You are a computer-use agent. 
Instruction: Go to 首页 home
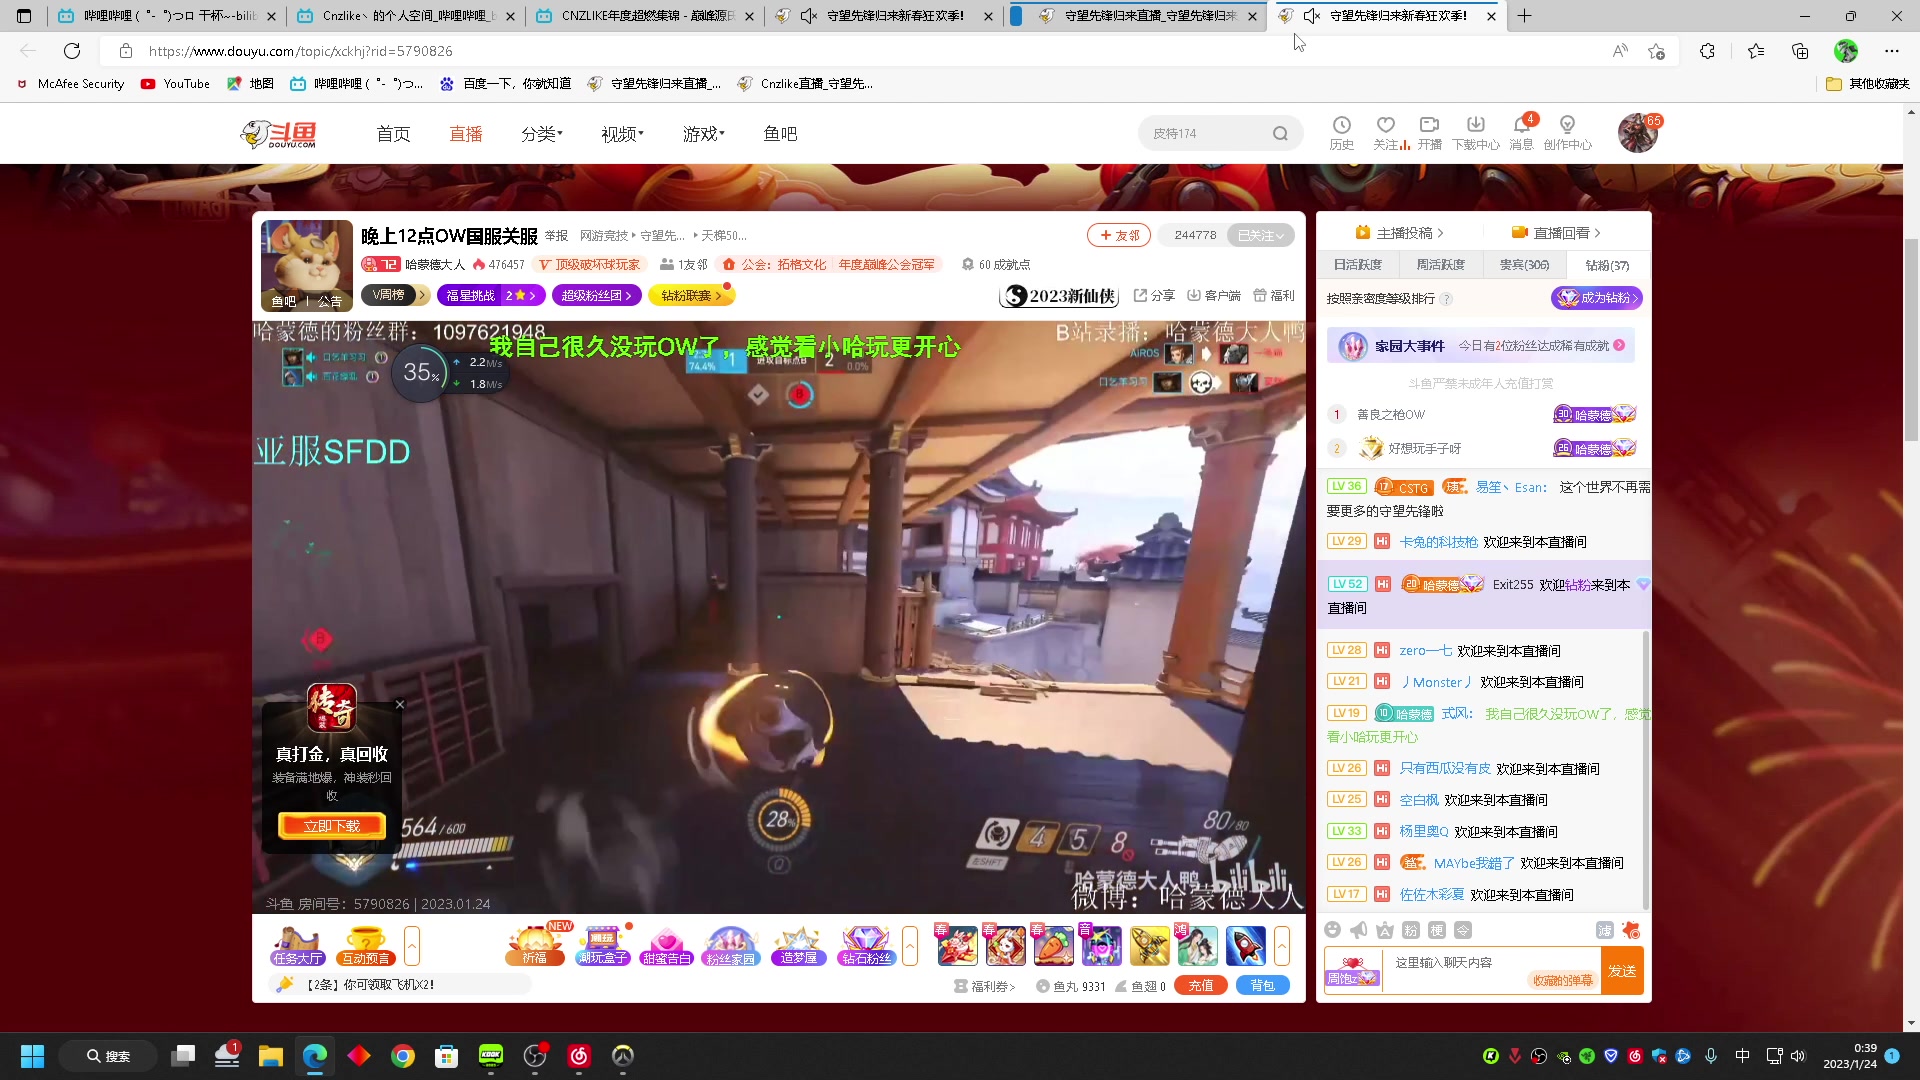393,134
